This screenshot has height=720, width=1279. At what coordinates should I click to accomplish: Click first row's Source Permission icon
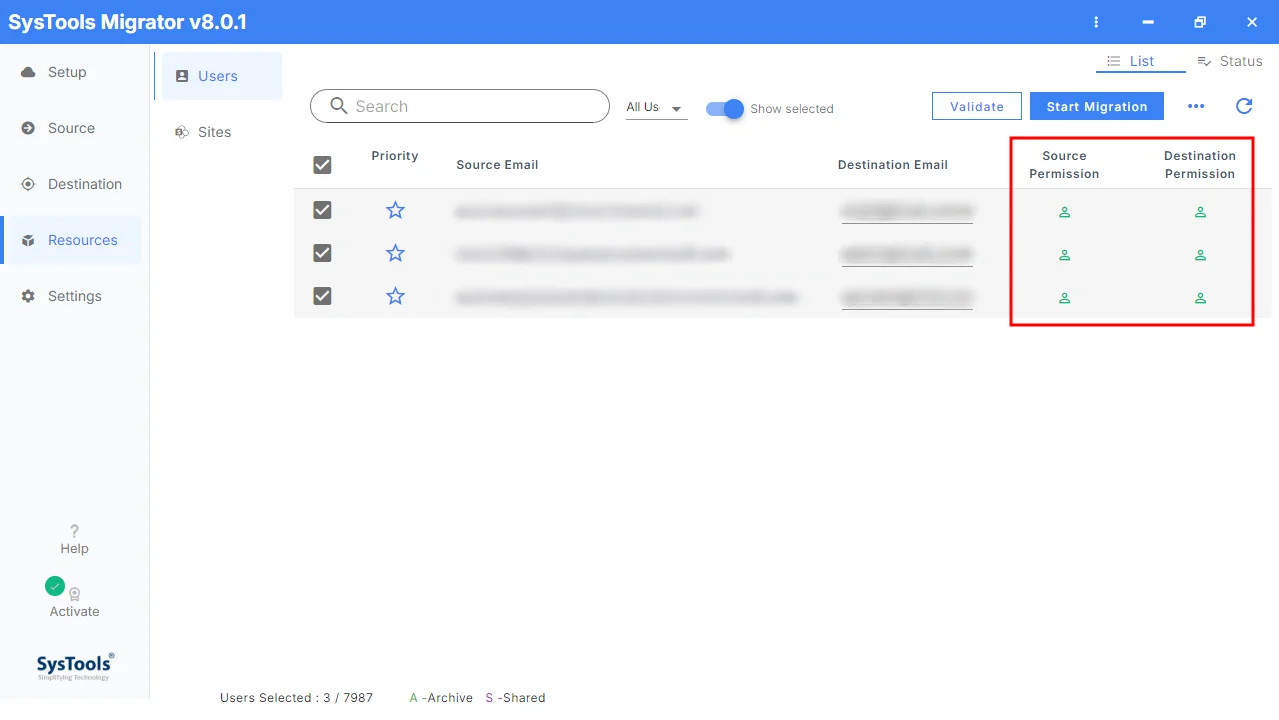pos(1065,212)
